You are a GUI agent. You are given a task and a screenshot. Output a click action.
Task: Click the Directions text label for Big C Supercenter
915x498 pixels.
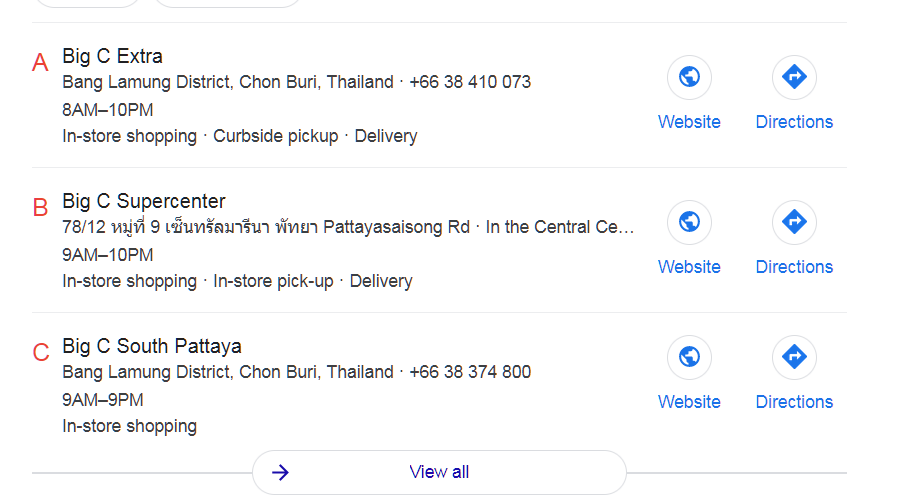(794, 267)
